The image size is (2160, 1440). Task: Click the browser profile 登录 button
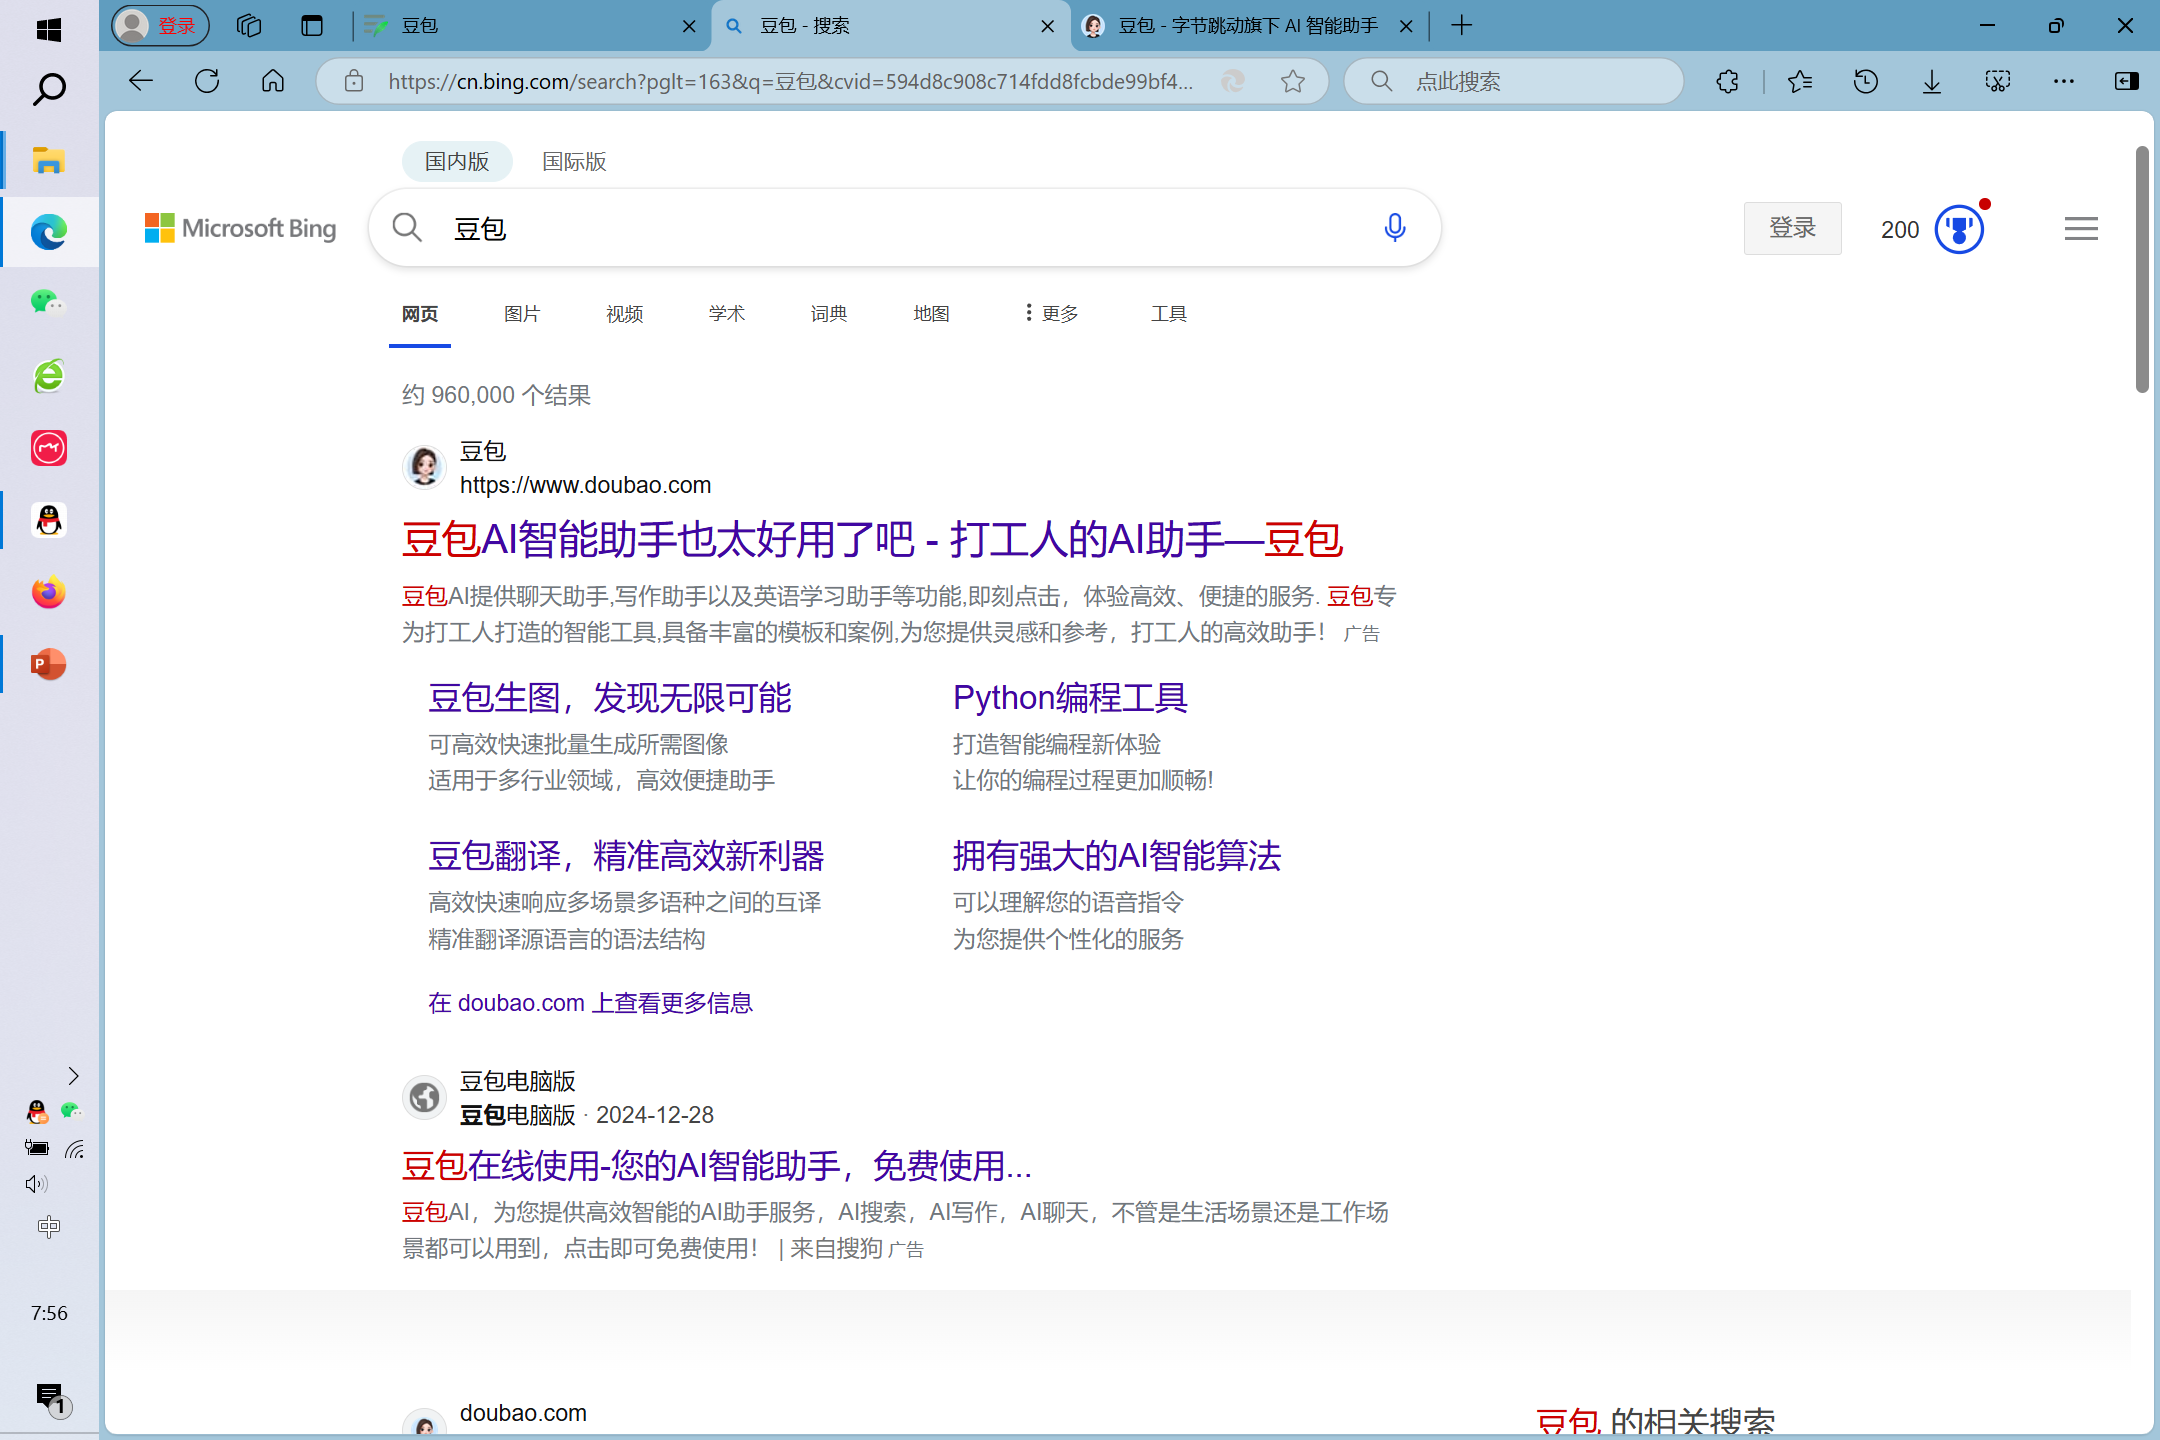click(x=161, y=26)
